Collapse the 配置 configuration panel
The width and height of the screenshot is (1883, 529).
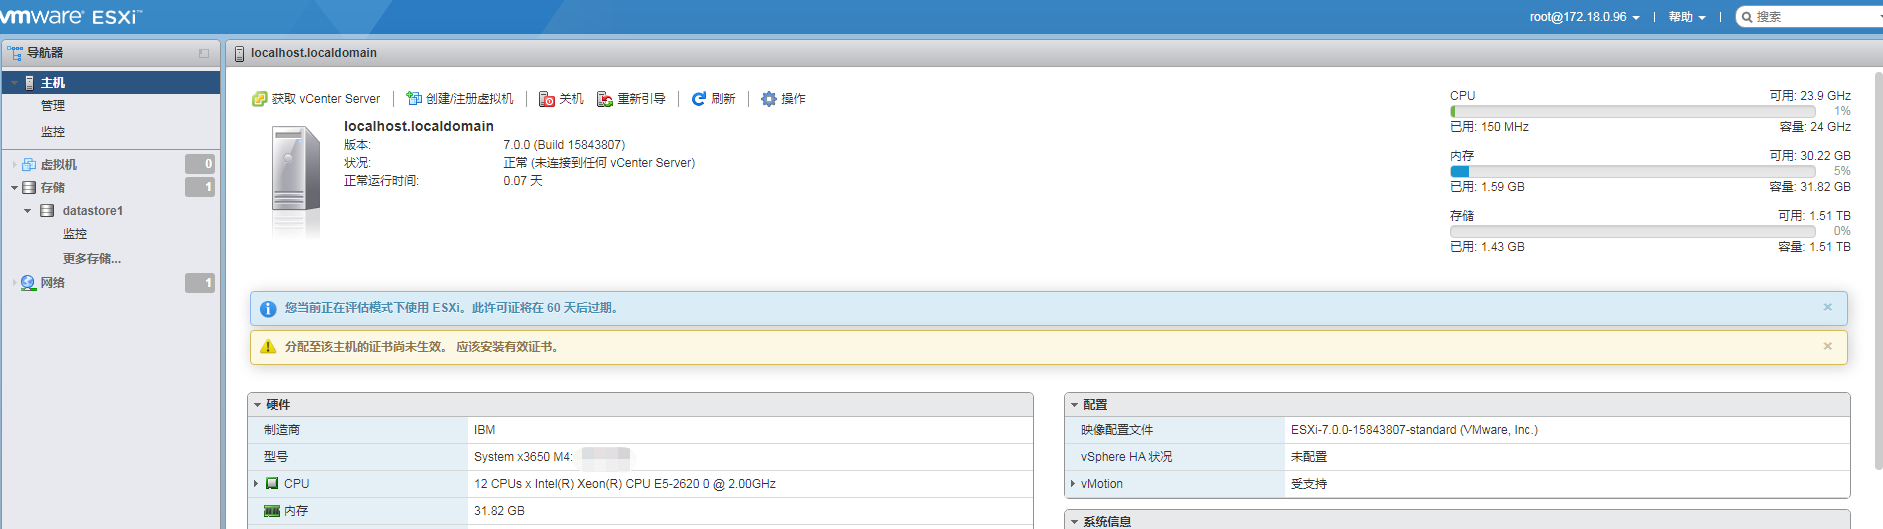pos(1075,405)
